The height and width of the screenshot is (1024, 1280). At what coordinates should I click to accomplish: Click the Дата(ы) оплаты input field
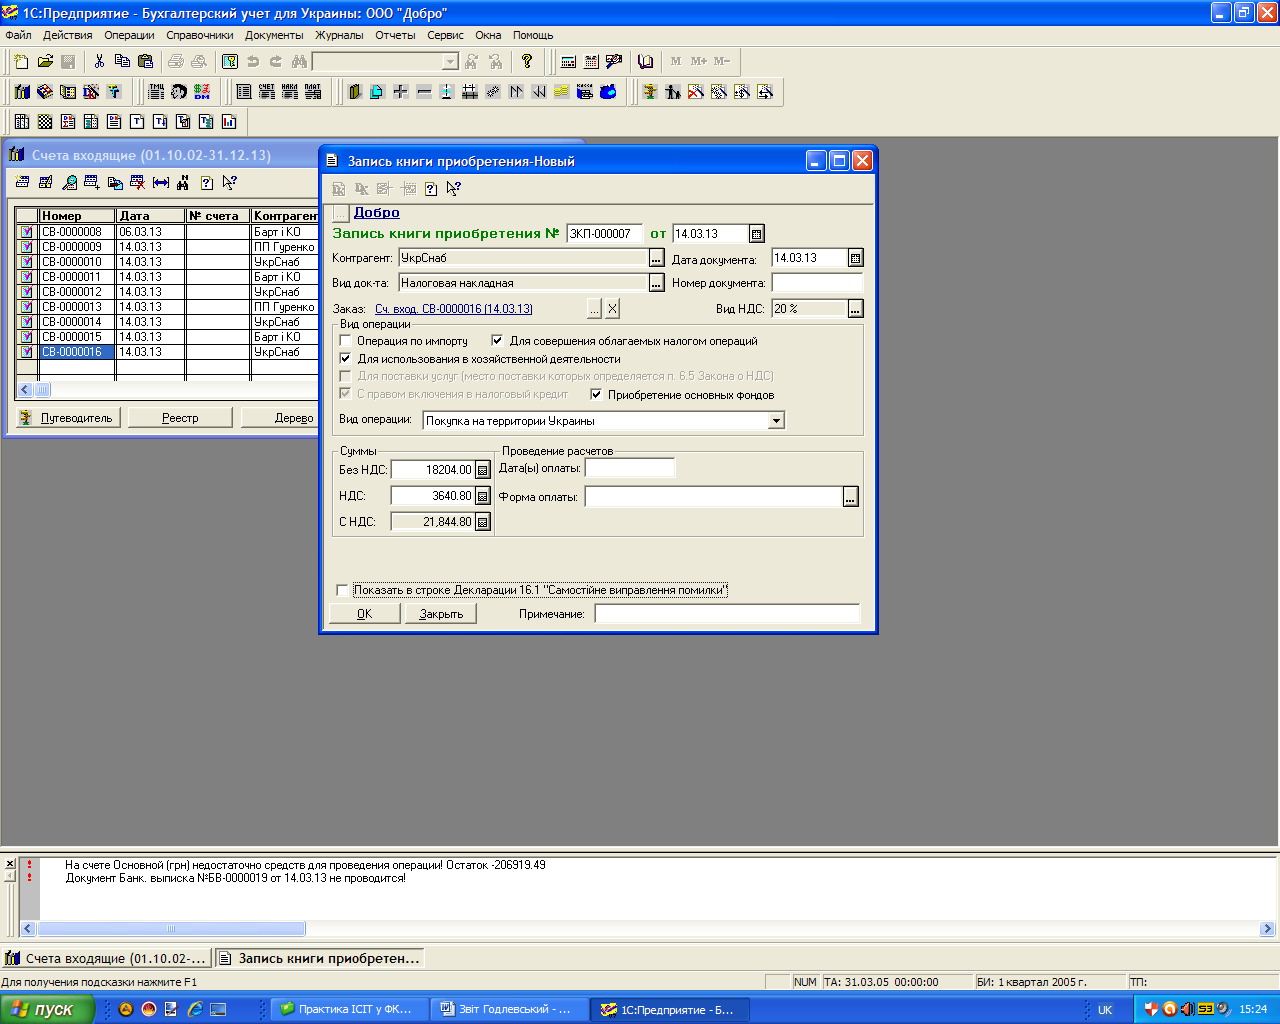(x=630, y=468)
